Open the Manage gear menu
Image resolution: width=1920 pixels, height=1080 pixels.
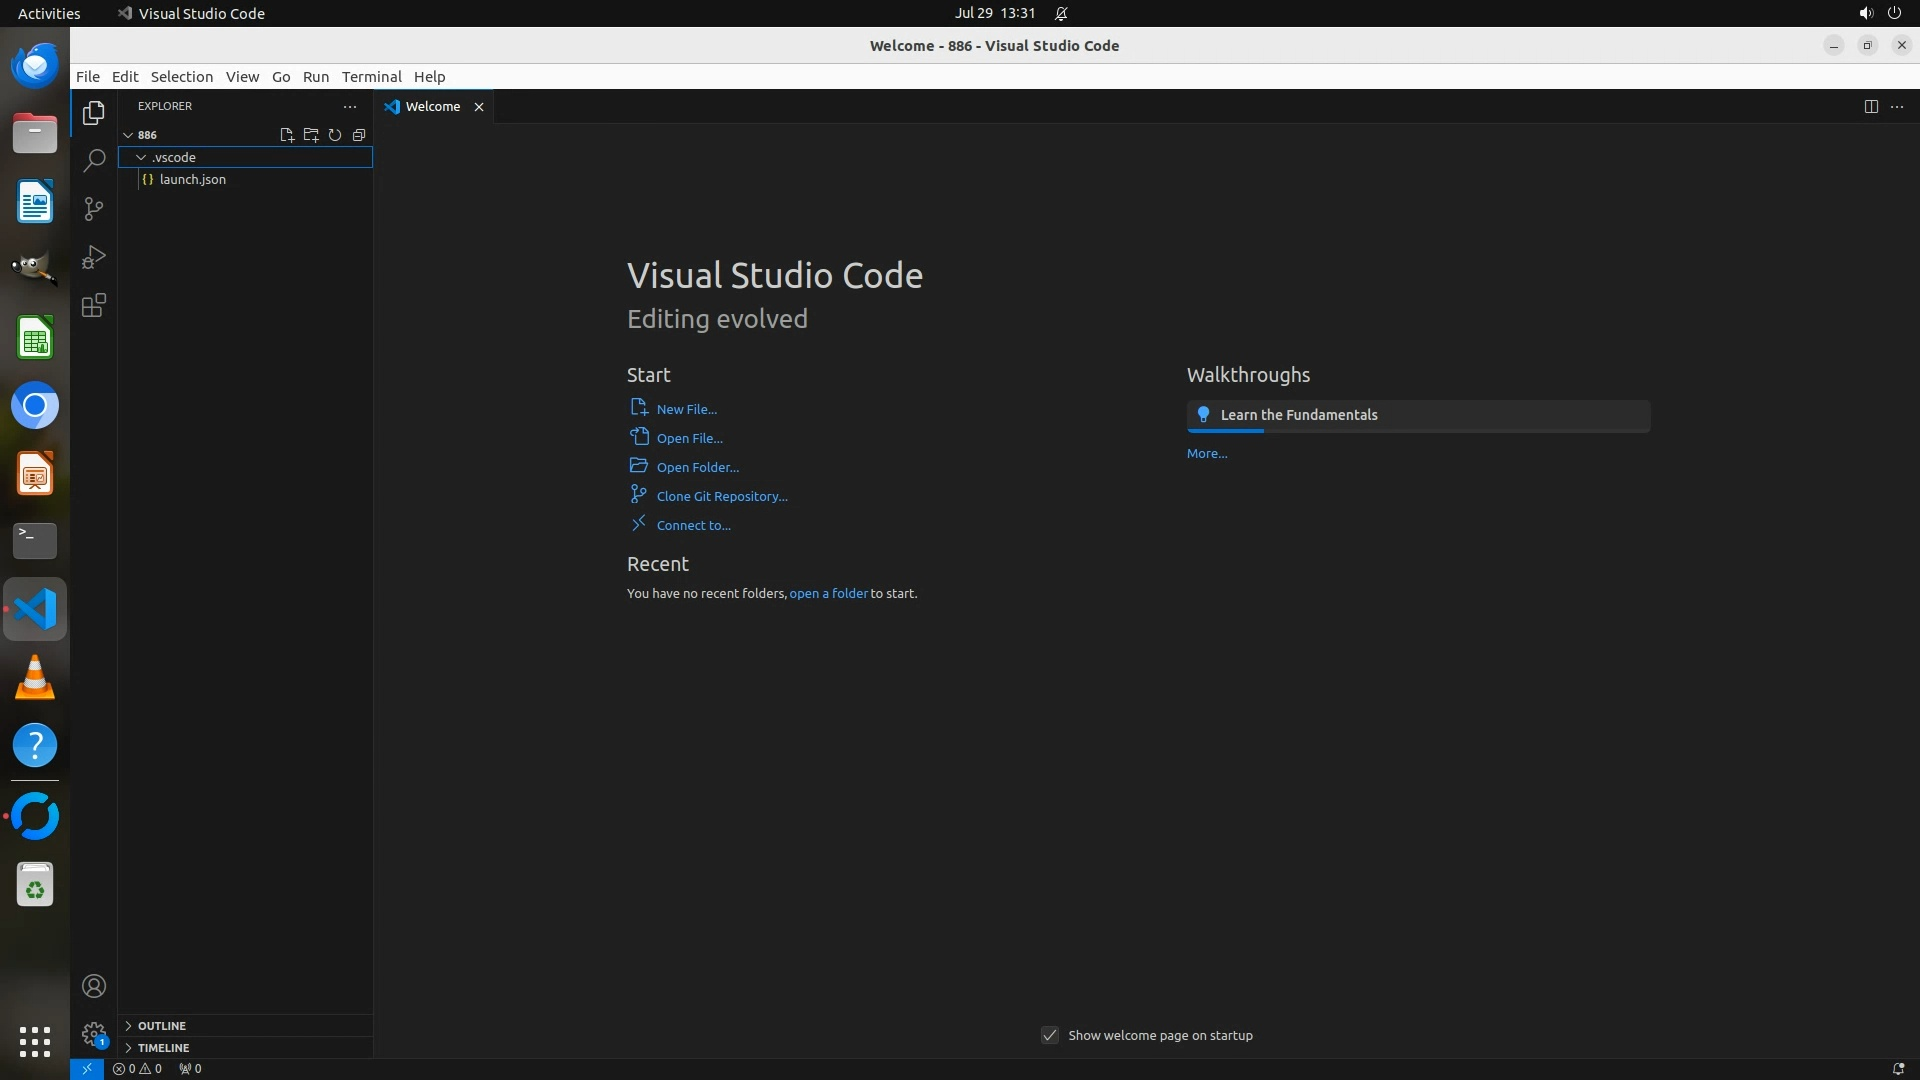click(x=94, y=1034)
